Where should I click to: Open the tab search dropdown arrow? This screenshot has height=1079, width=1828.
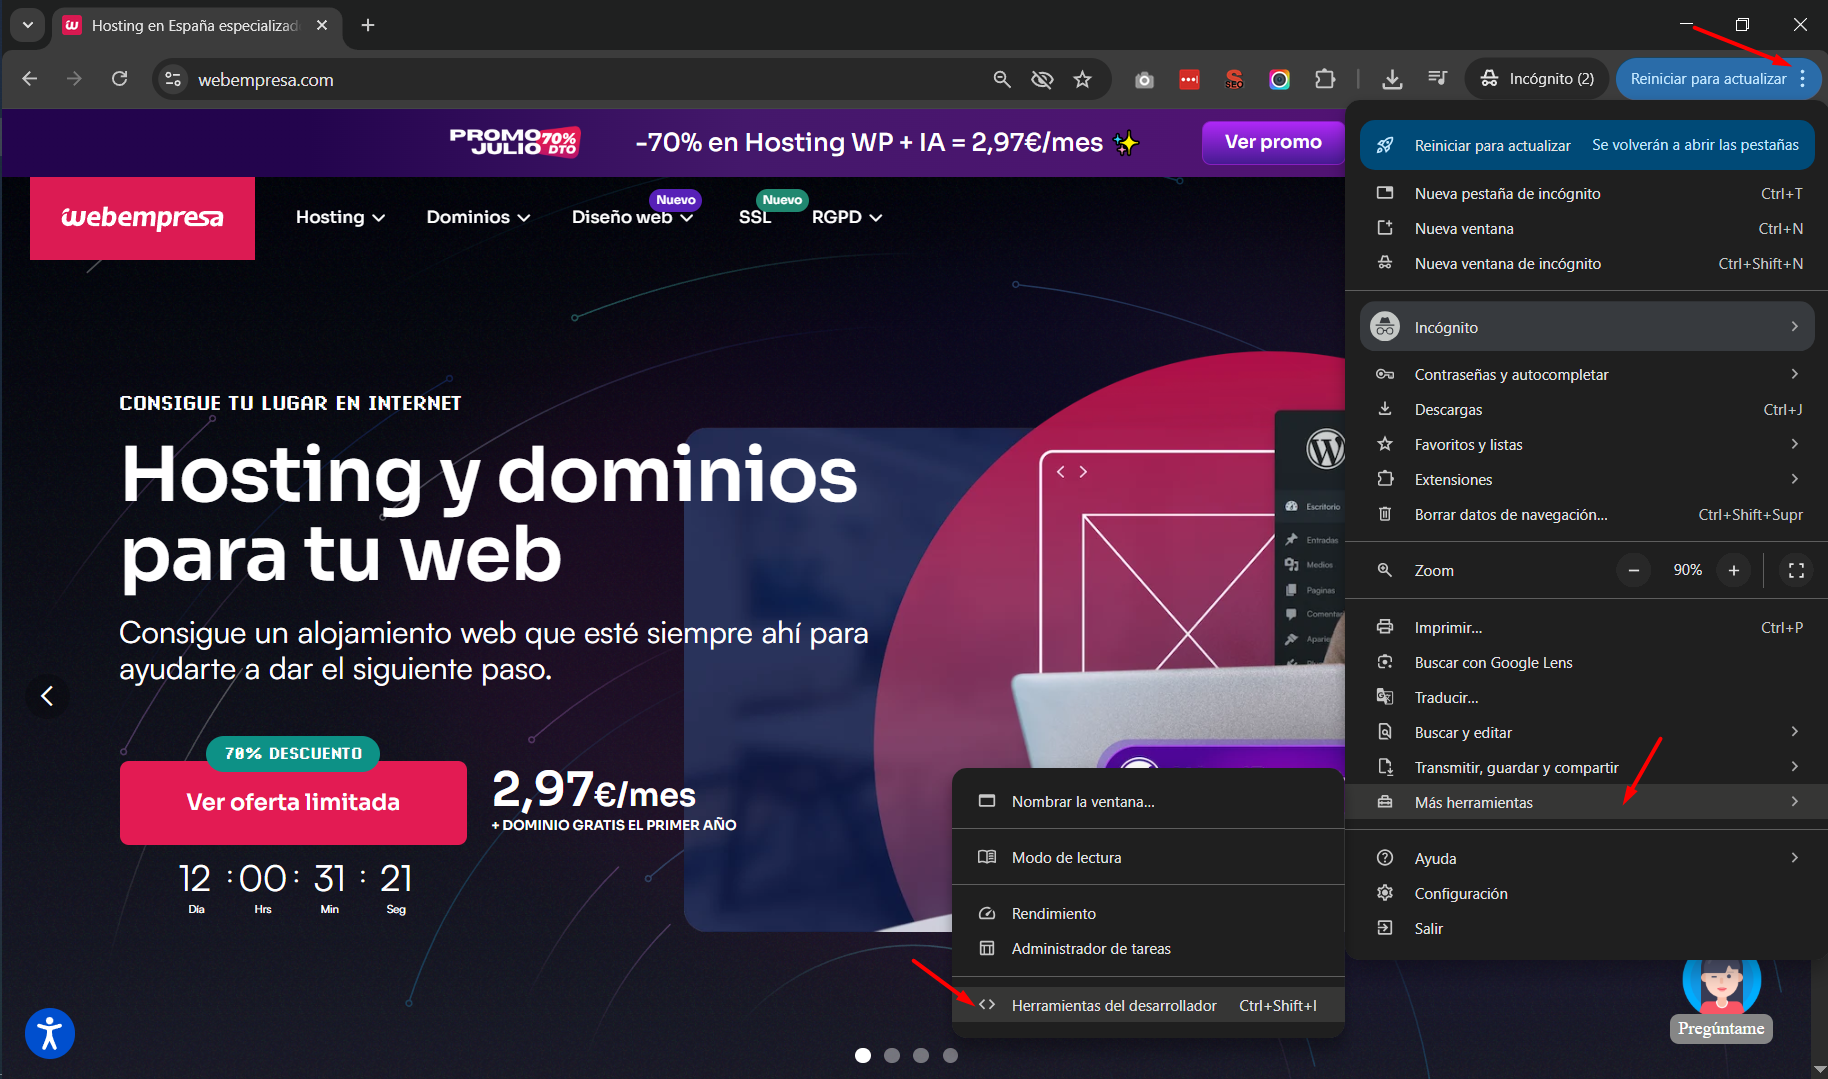(x=28, y=25)
